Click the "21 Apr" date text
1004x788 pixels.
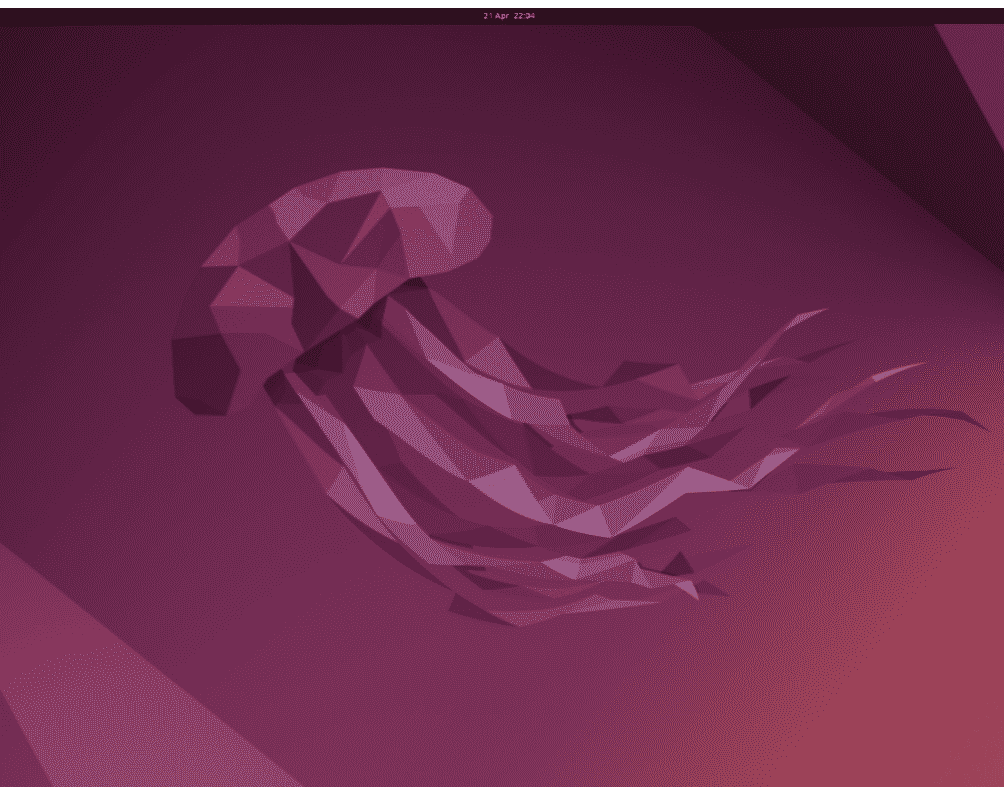[496, 16]
